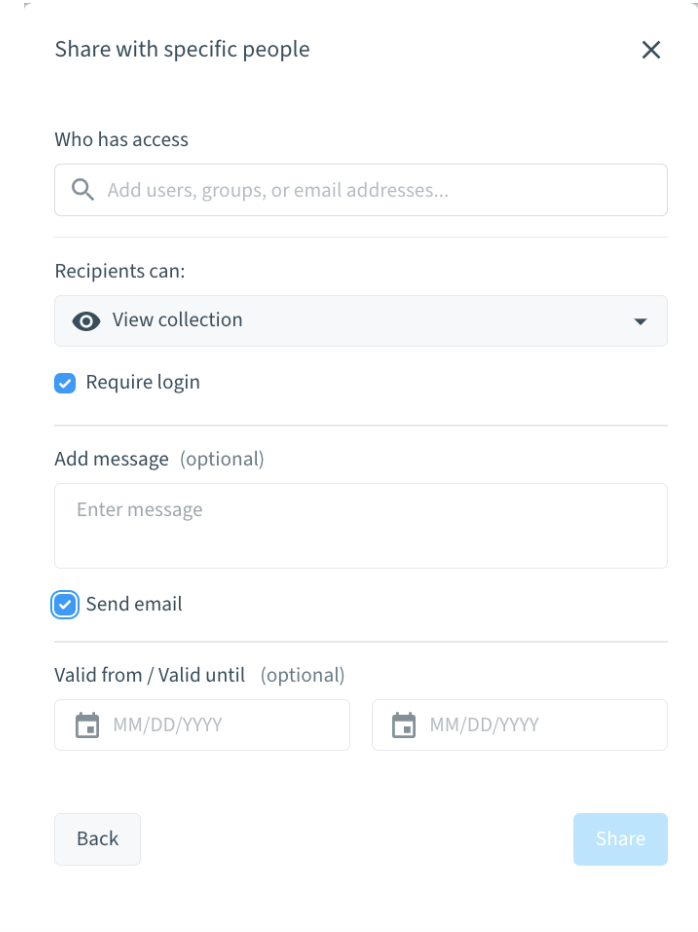
Task: Click the Who has access label
Action: coord(121,140)
